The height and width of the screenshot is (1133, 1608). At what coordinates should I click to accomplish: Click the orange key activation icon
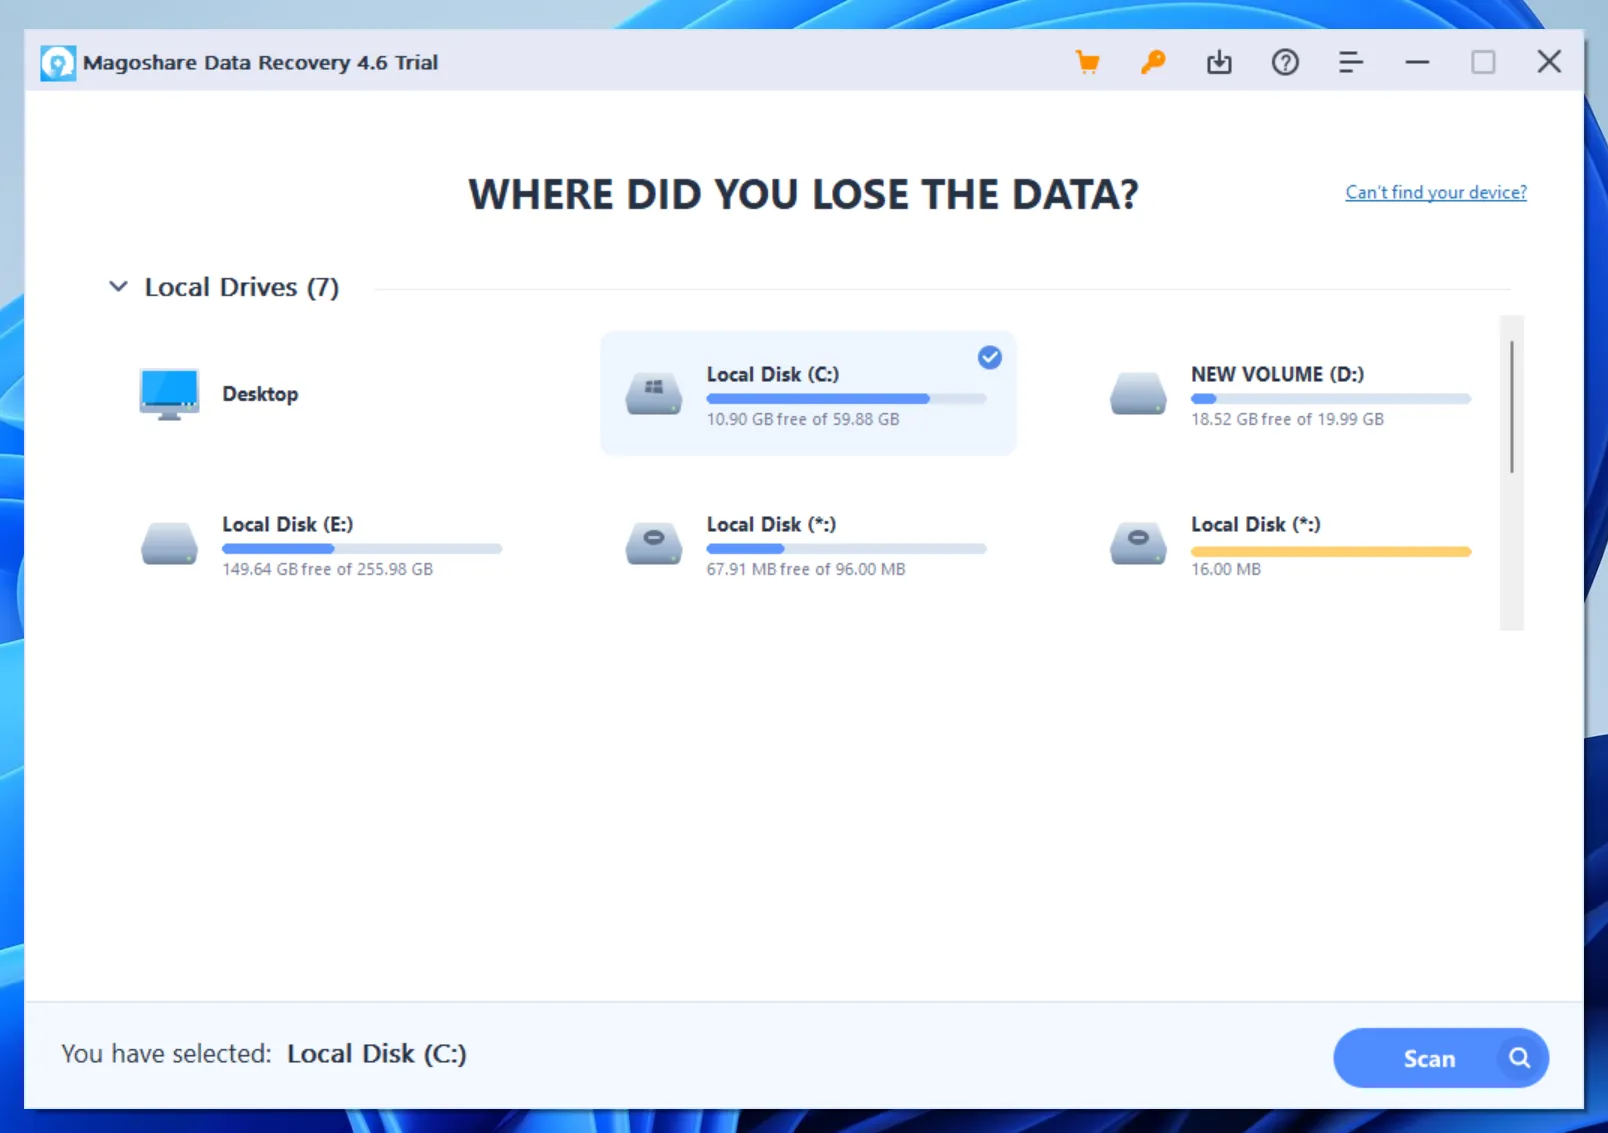click(1153, 62)
